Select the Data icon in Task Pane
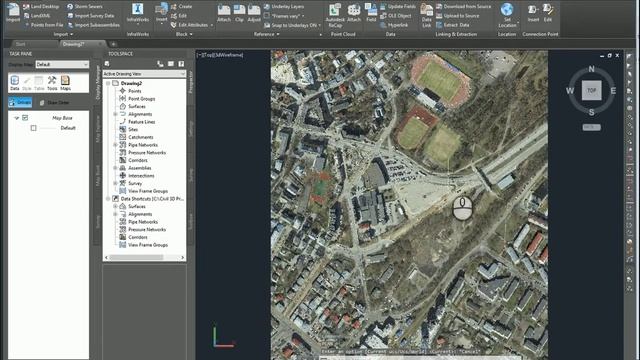Viewport: 640px width, 360px height. click(x=15, y=82)
